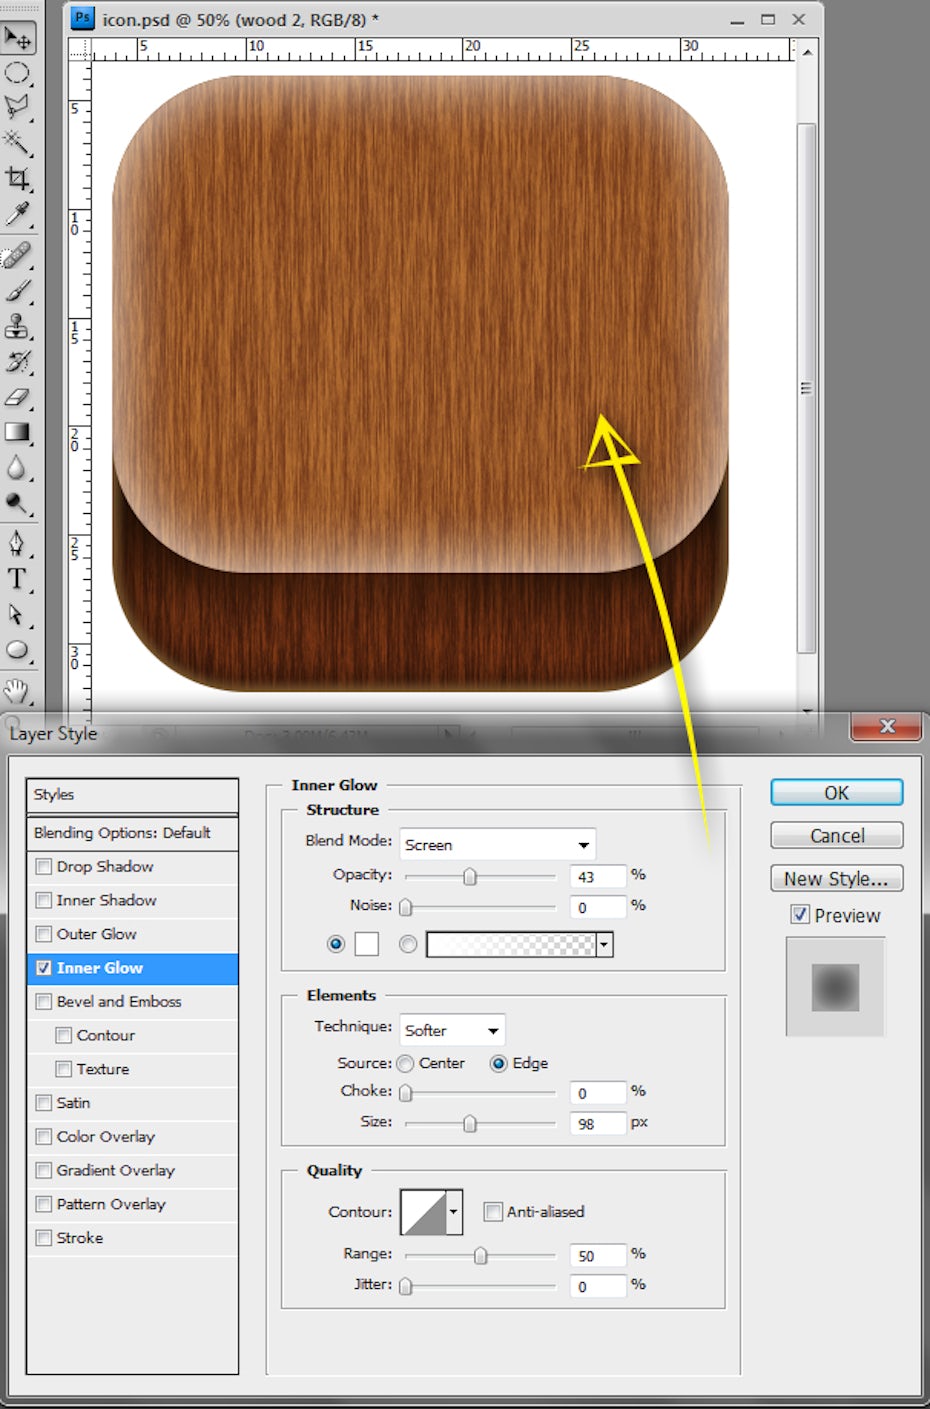Activate the Clone Stamp tool
This screenshot has width=930, height=1409.
[x=17, y=326]
